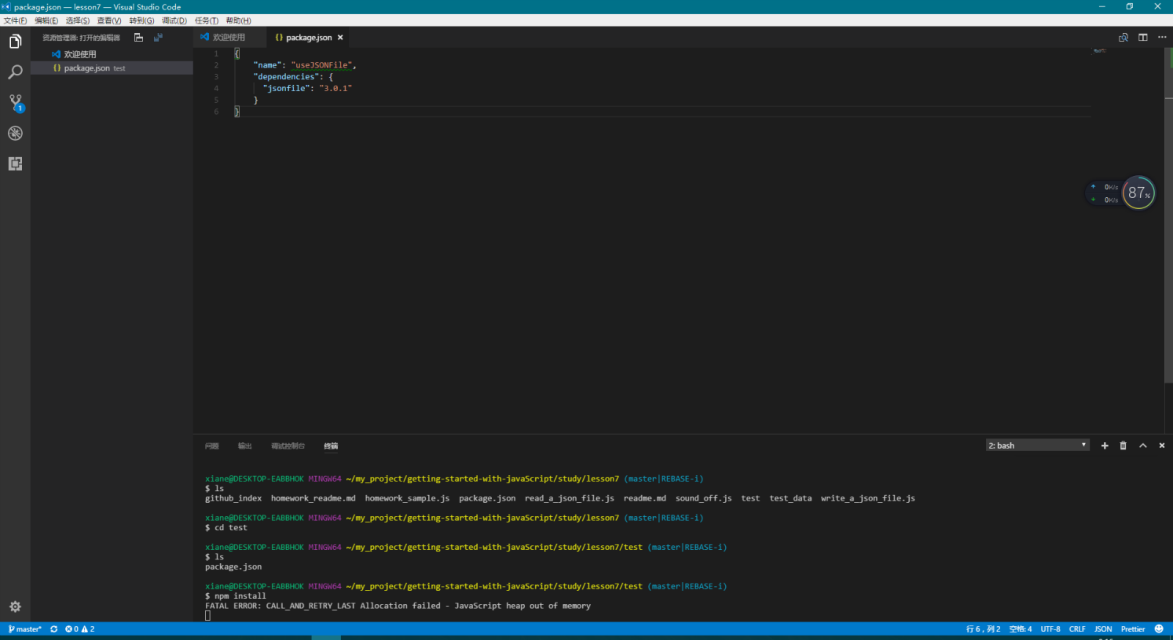The image size is (1173, 640).
Task: Maximize the terminal panel with up chevron
Action: pyautogui.click(x=1143, y=446)
